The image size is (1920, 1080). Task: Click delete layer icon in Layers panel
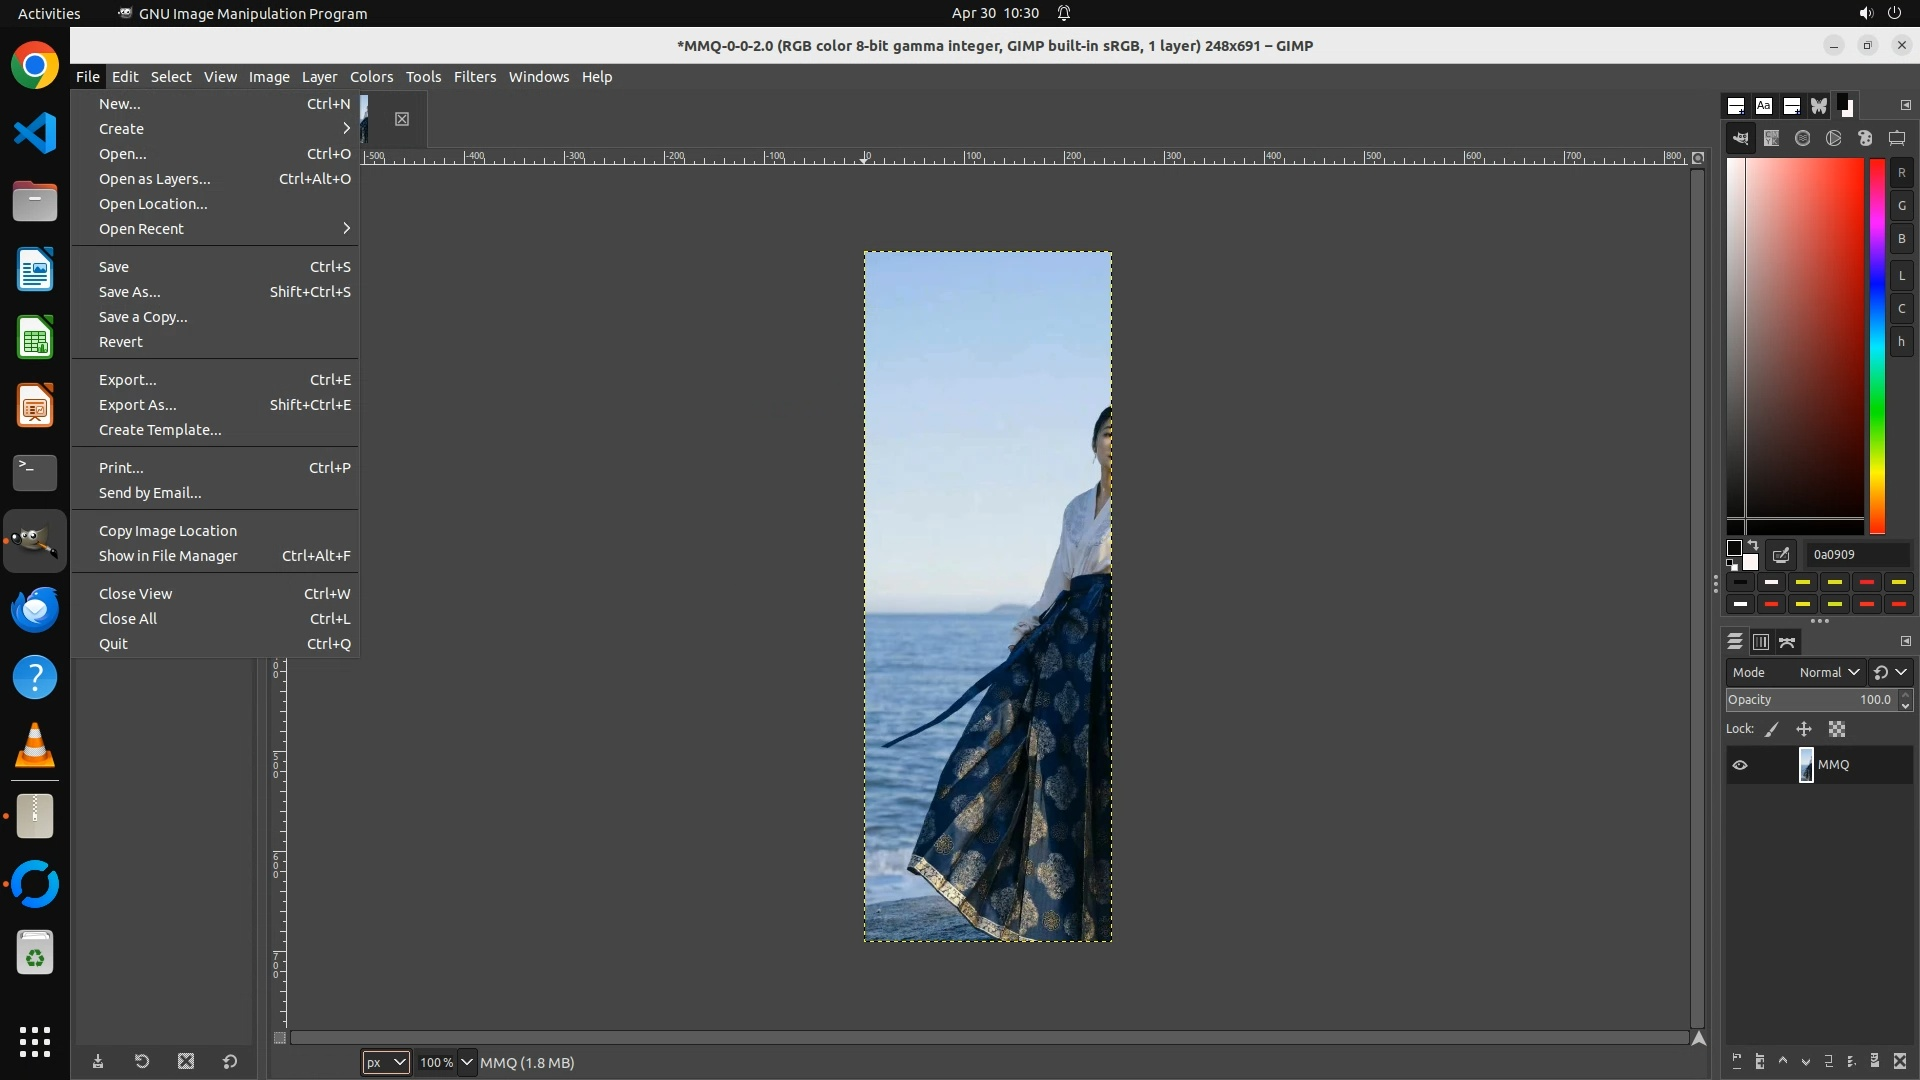pos(1900,1061)
